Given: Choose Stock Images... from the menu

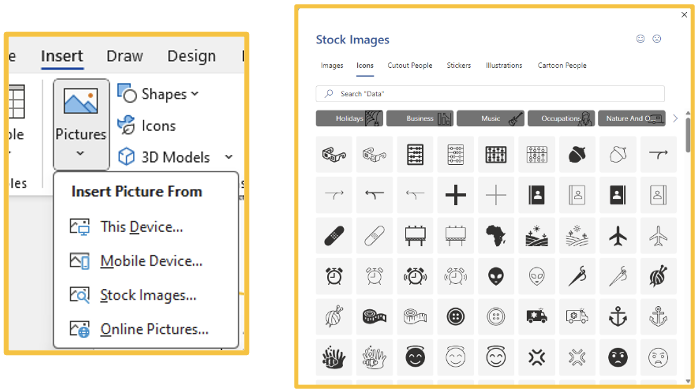Looking at the screenshot, I should coord(146,295).
